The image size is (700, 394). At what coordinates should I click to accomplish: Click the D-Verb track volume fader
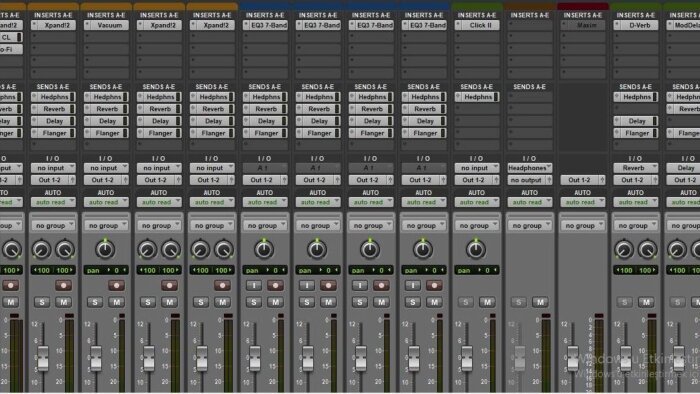(625, 358)
